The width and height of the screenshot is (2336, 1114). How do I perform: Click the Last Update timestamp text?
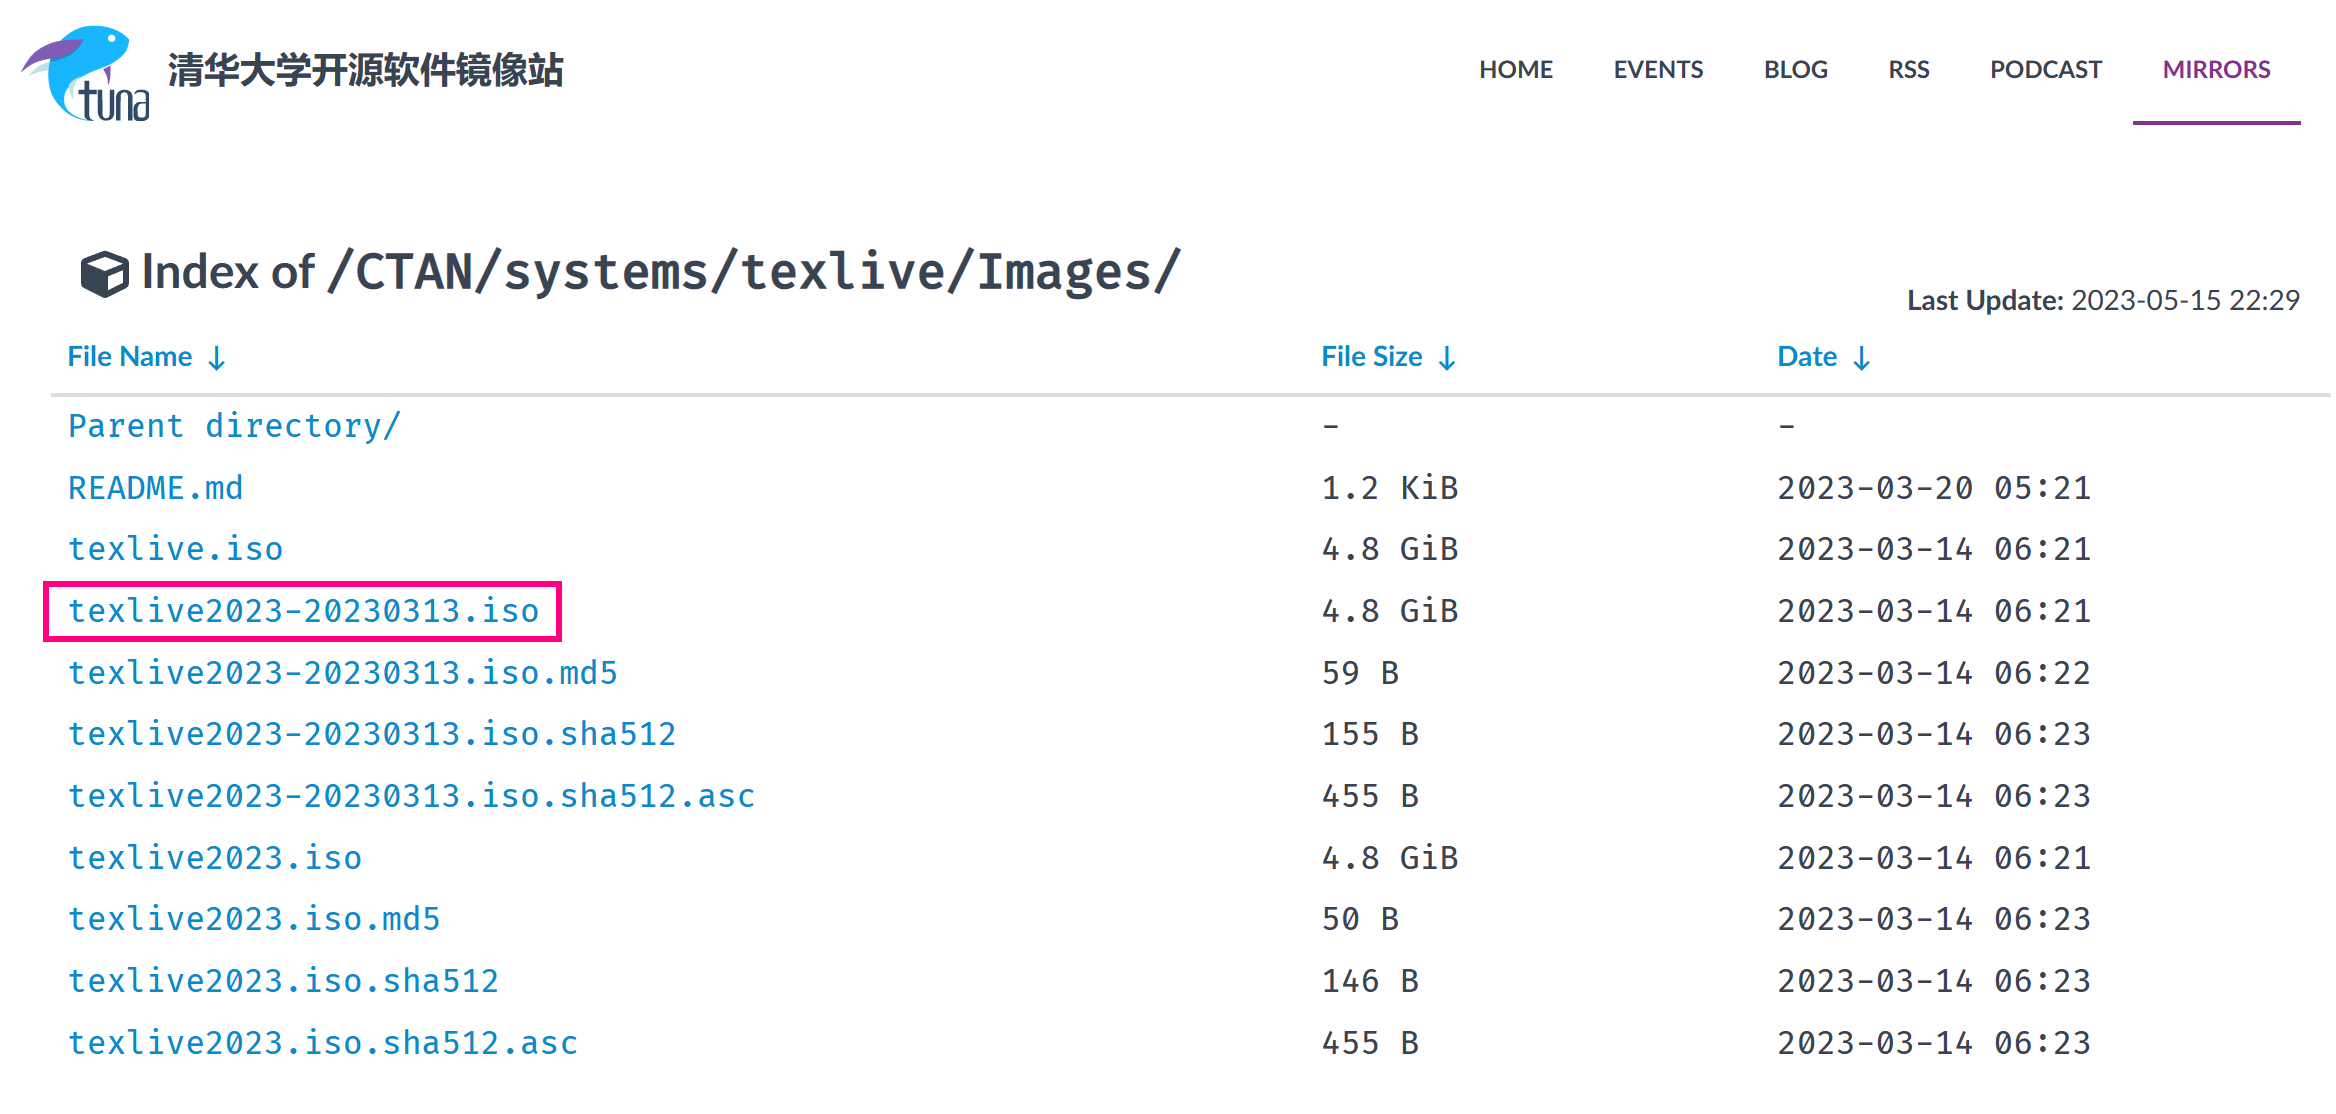[x=2103, y=300]
